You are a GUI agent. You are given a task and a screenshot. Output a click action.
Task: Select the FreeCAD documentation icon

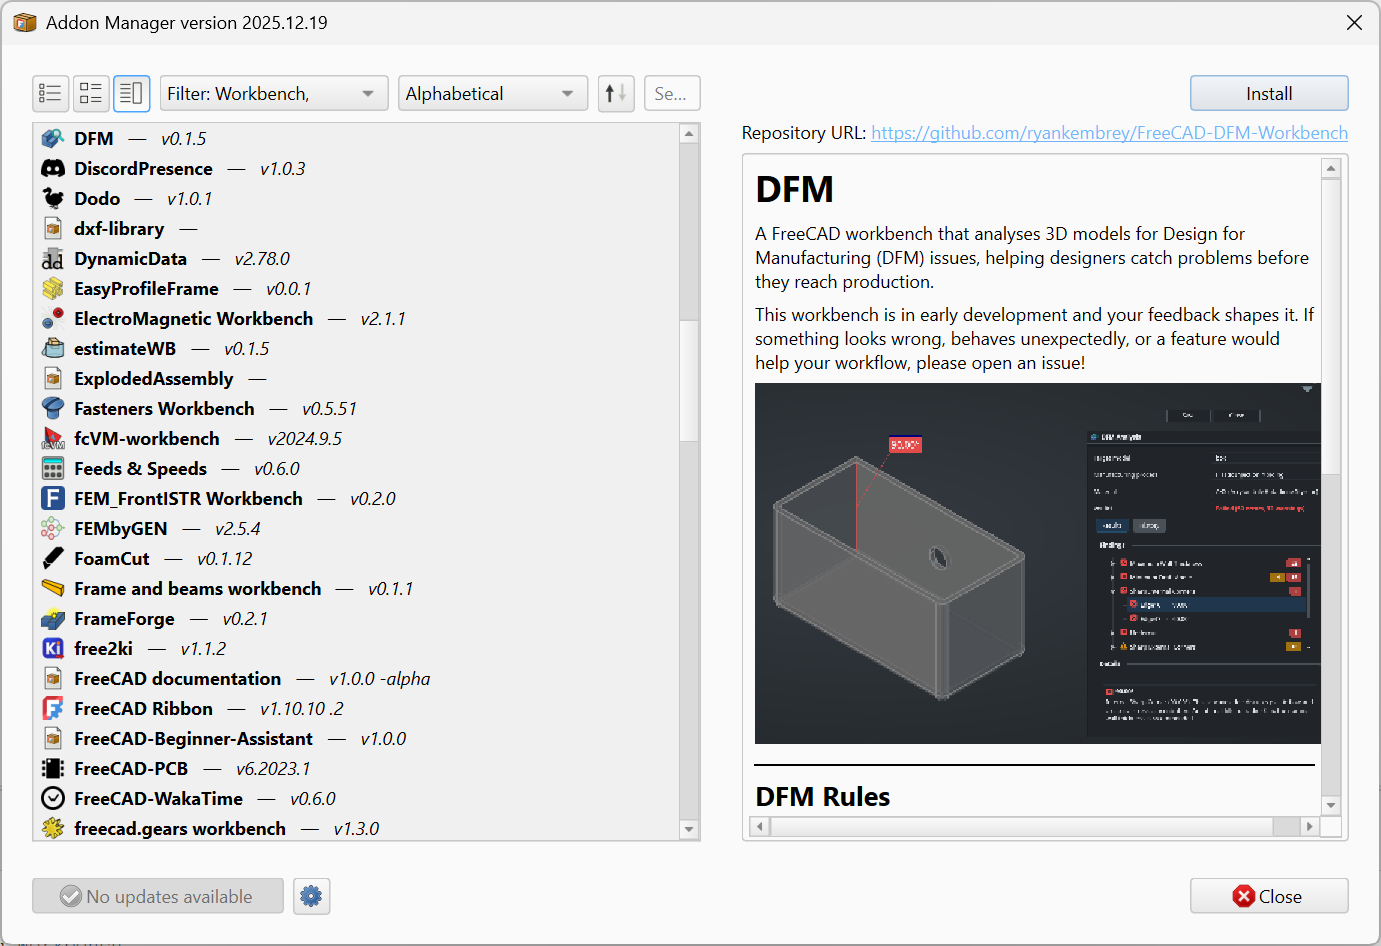click(x=53, y=678)
